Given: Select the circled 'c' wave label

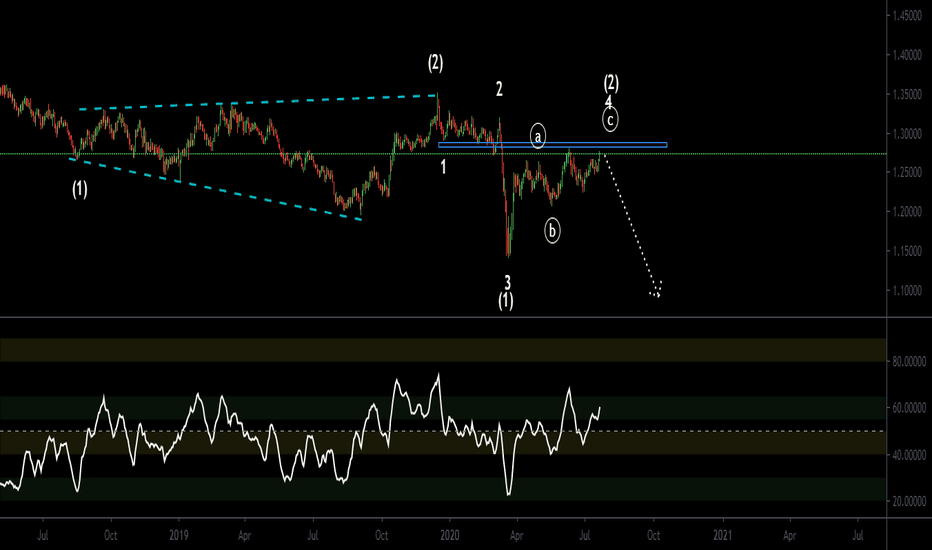Looking at the screenshot, I should (610, 120).
